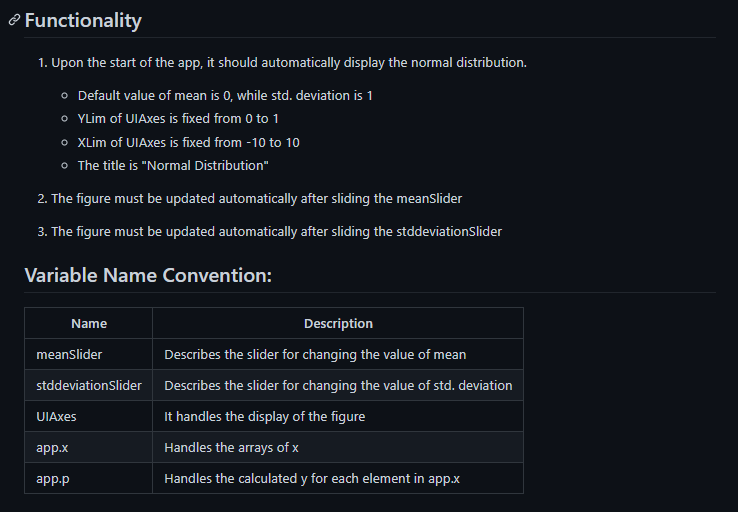The height and width of the screenshot is (512, 738).
Task: Click 'The title is Normal Distribution' bullet
Action: (173, 166)
